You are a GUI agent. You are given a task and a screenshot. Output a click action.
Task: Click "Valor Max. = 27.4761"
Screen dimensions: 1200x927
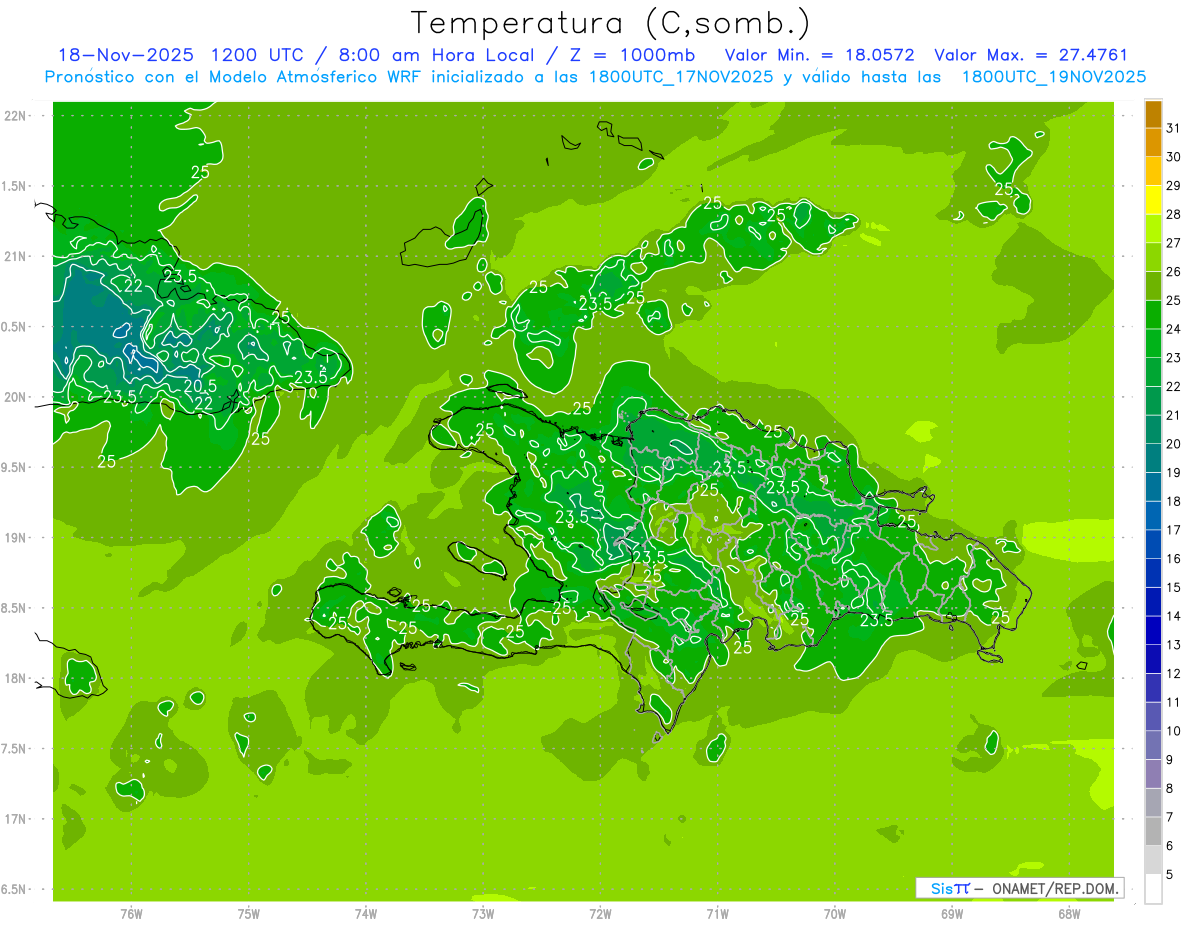point(1030,55)
